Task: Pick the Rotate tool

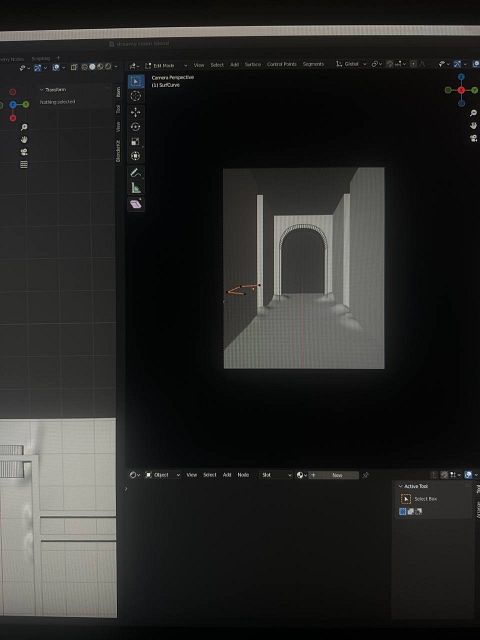Action: (136, 127)
